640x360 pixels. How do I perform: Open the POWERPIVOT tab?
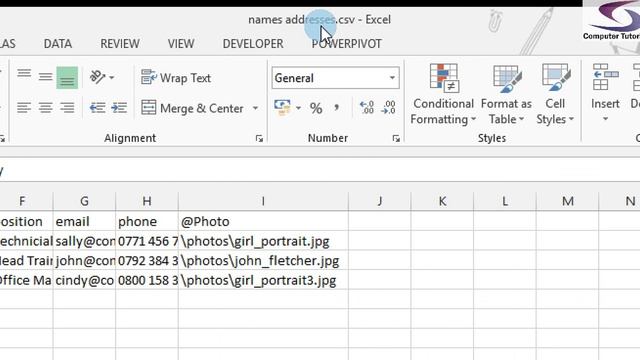[x=347, y=44]
